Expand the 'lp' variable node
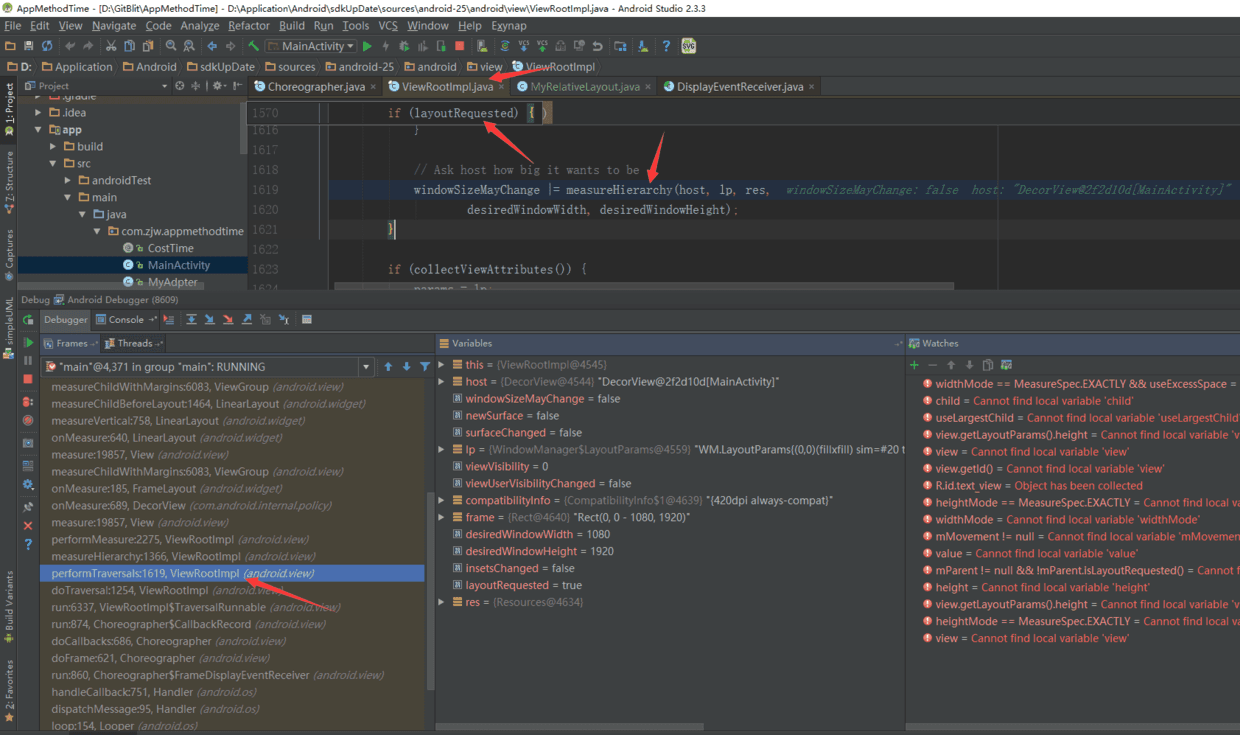 pos(442,450)
